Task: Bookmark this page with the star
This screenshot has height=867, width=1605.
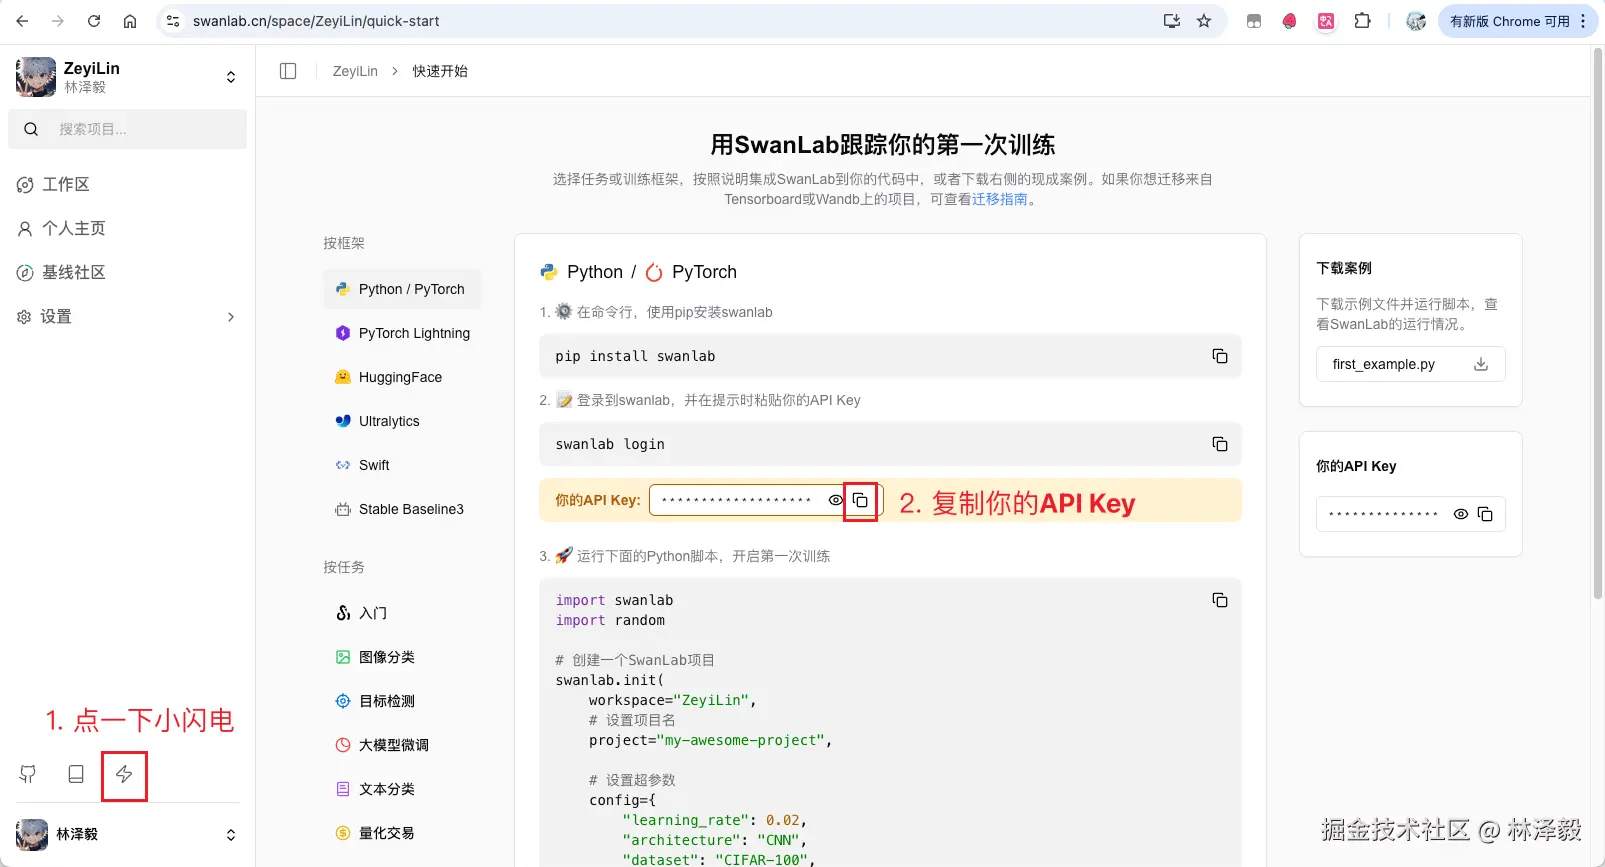Action: (1204, 21)
